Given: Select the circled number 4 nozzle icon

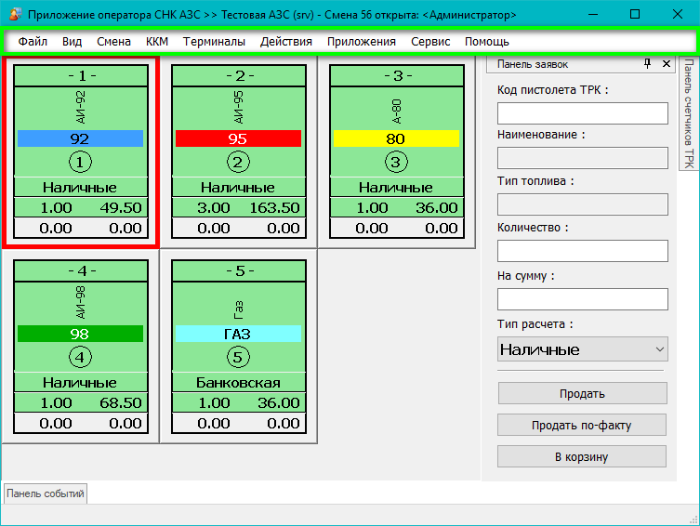Looking at the screenshot, I should [79, 357].
